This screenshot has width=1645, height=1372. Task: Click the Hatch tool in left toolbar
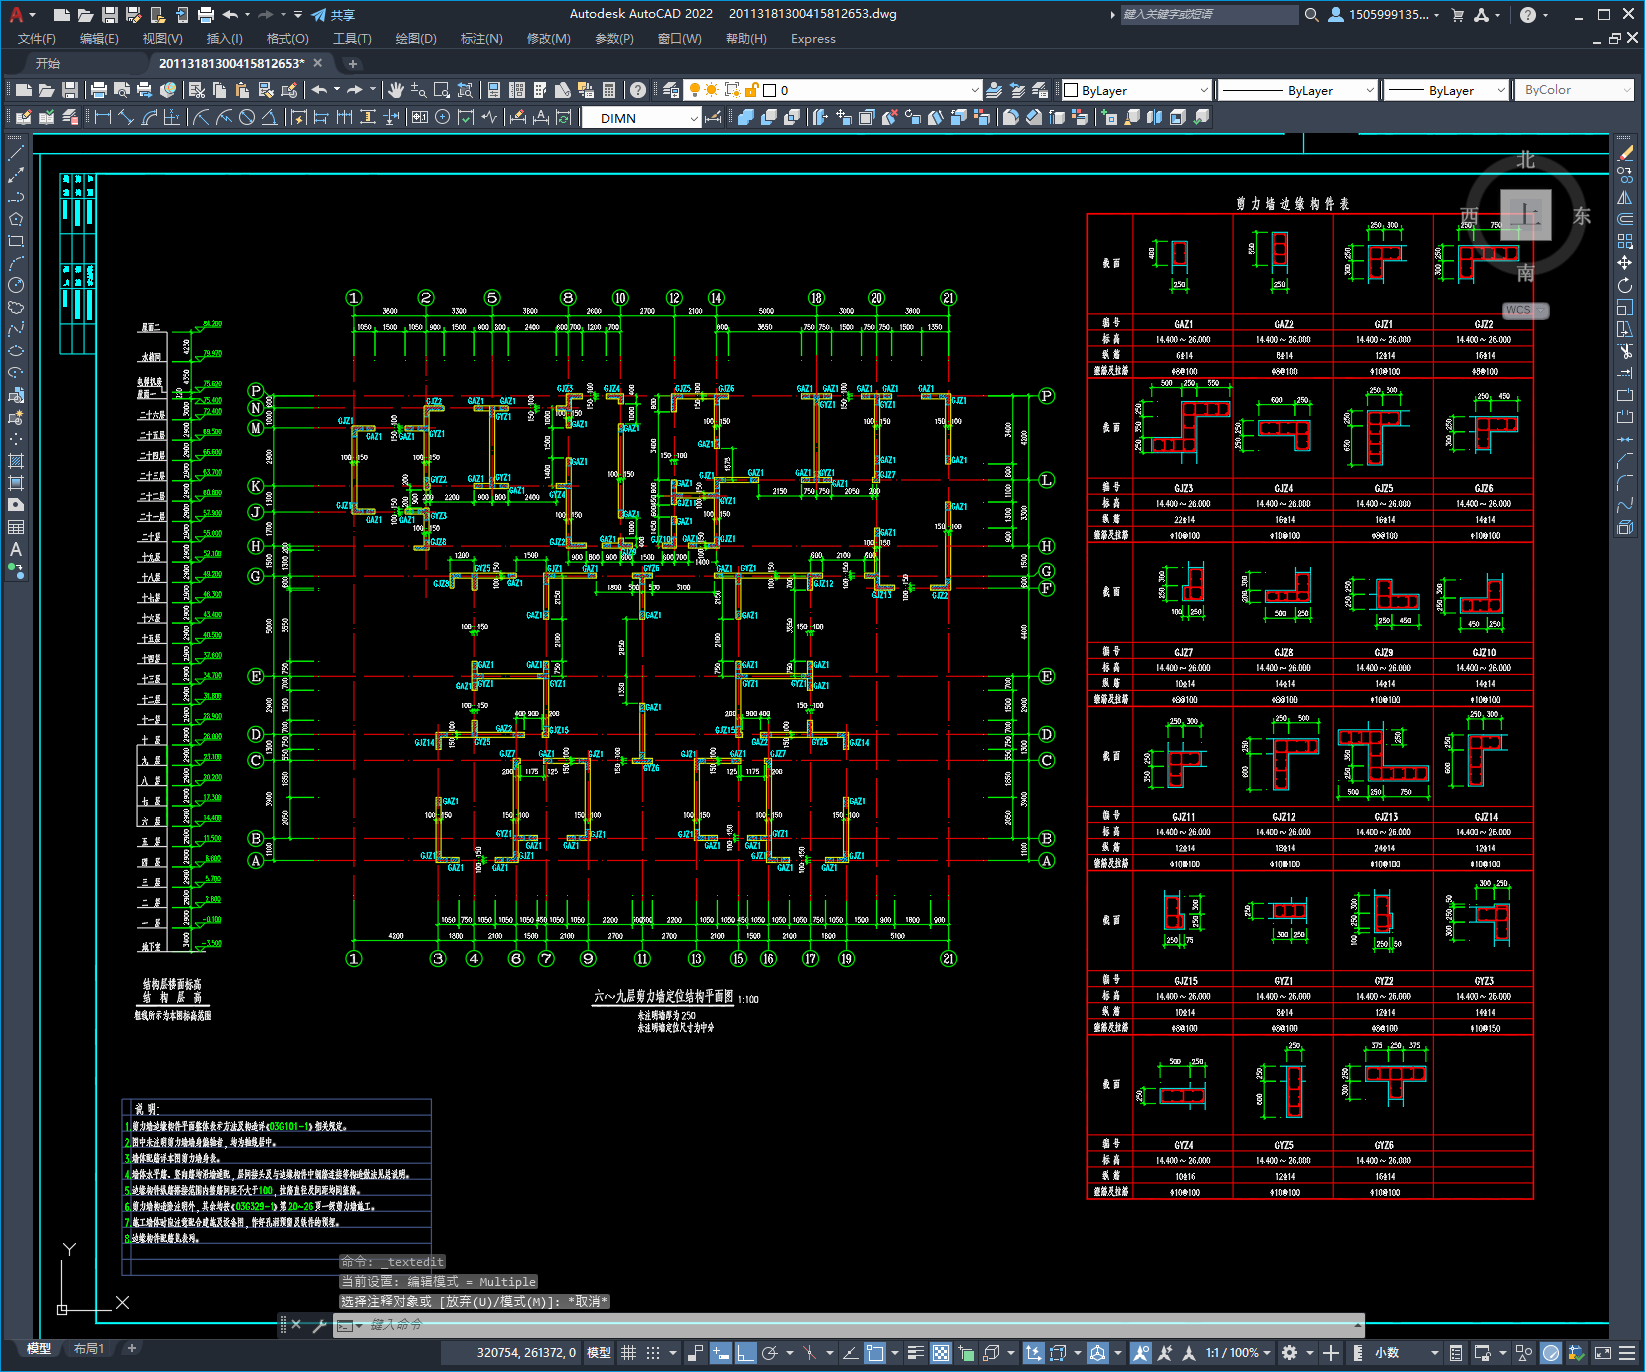16,461
